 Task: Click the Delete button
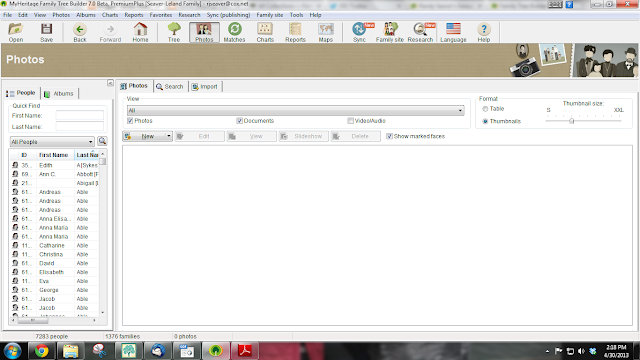(356, 136)
